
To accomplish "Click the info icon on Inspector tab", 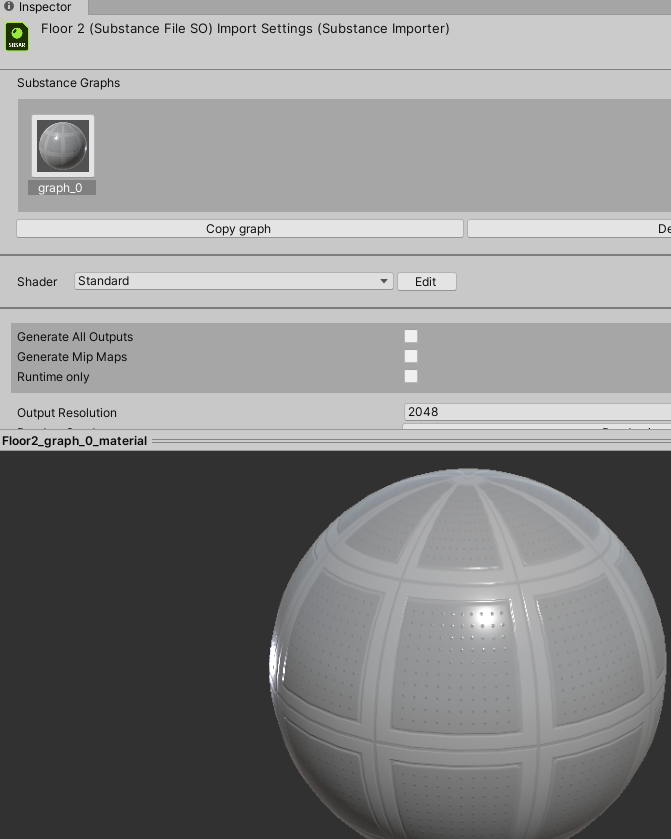I will pos(9,7).
